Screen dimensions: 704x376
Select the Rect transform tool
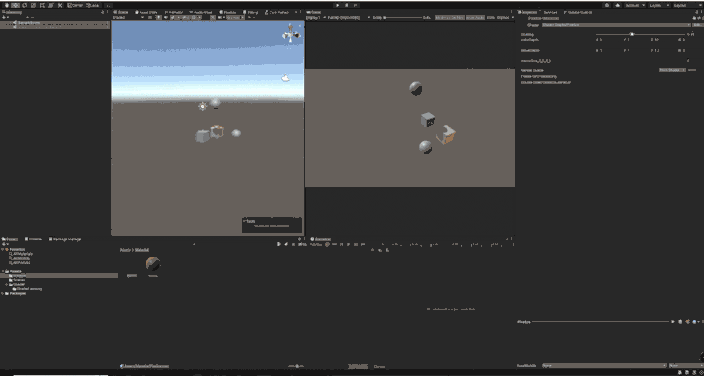pyautogui.click(x=42, y=5)
